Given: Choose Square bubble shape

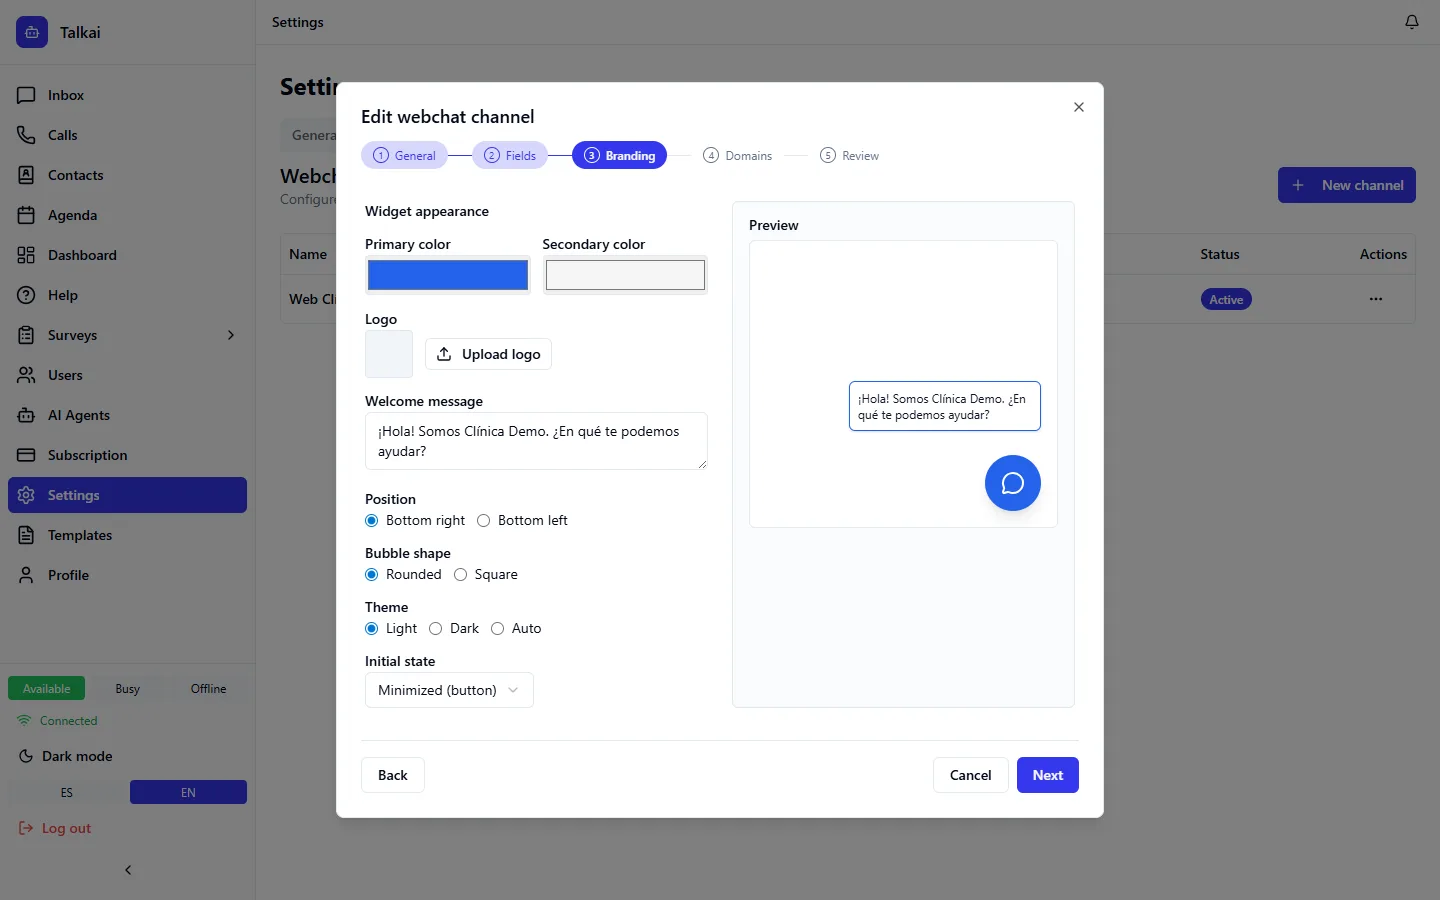Looking at the screenshot, I should coord(461,575).
